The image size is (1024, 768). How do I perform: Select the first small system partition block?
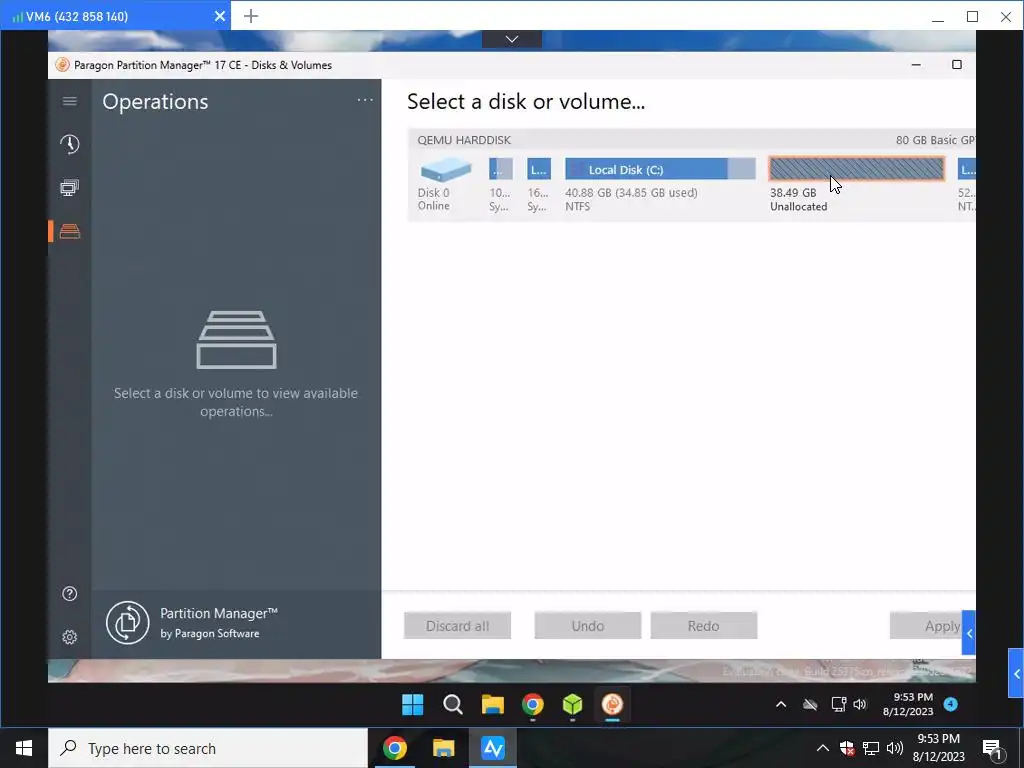(501, 169)
